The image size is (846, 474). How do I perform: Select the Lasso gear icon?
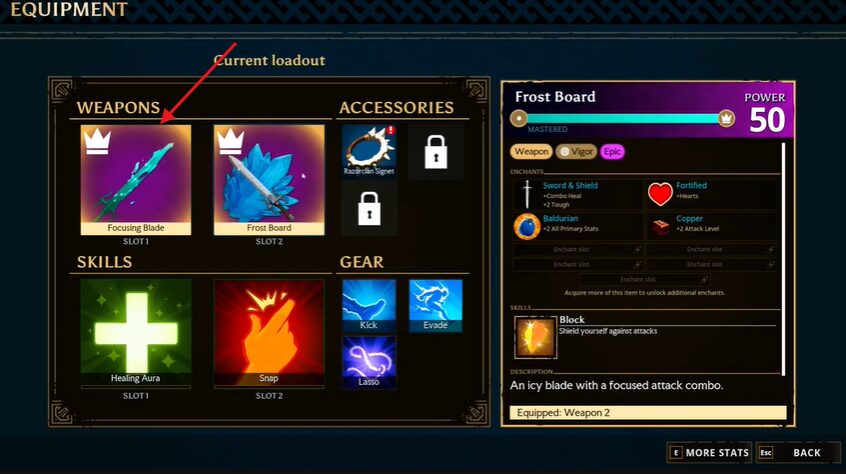point(369,362)
